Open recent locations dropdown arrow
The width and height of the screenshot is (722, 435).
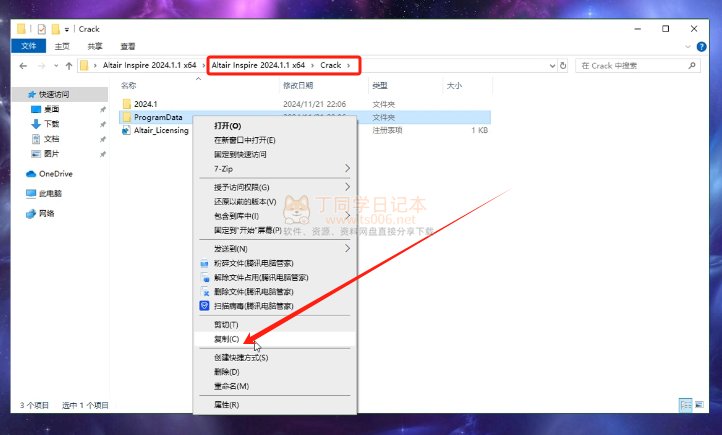pyautogui.click(x=56, y=66)
